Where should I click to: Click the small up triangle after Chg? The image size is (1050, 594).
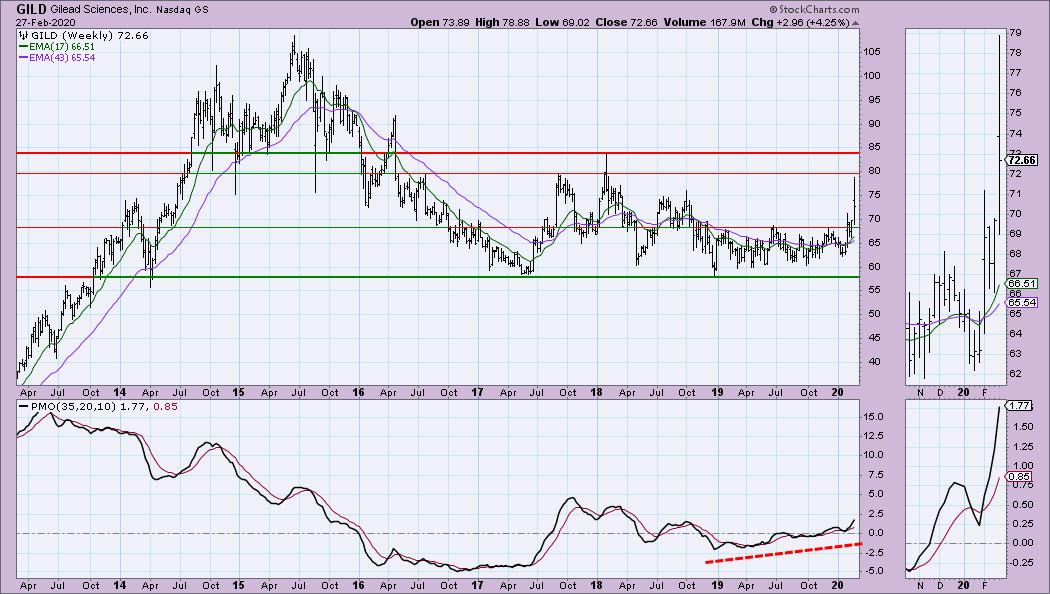(855, 23)
